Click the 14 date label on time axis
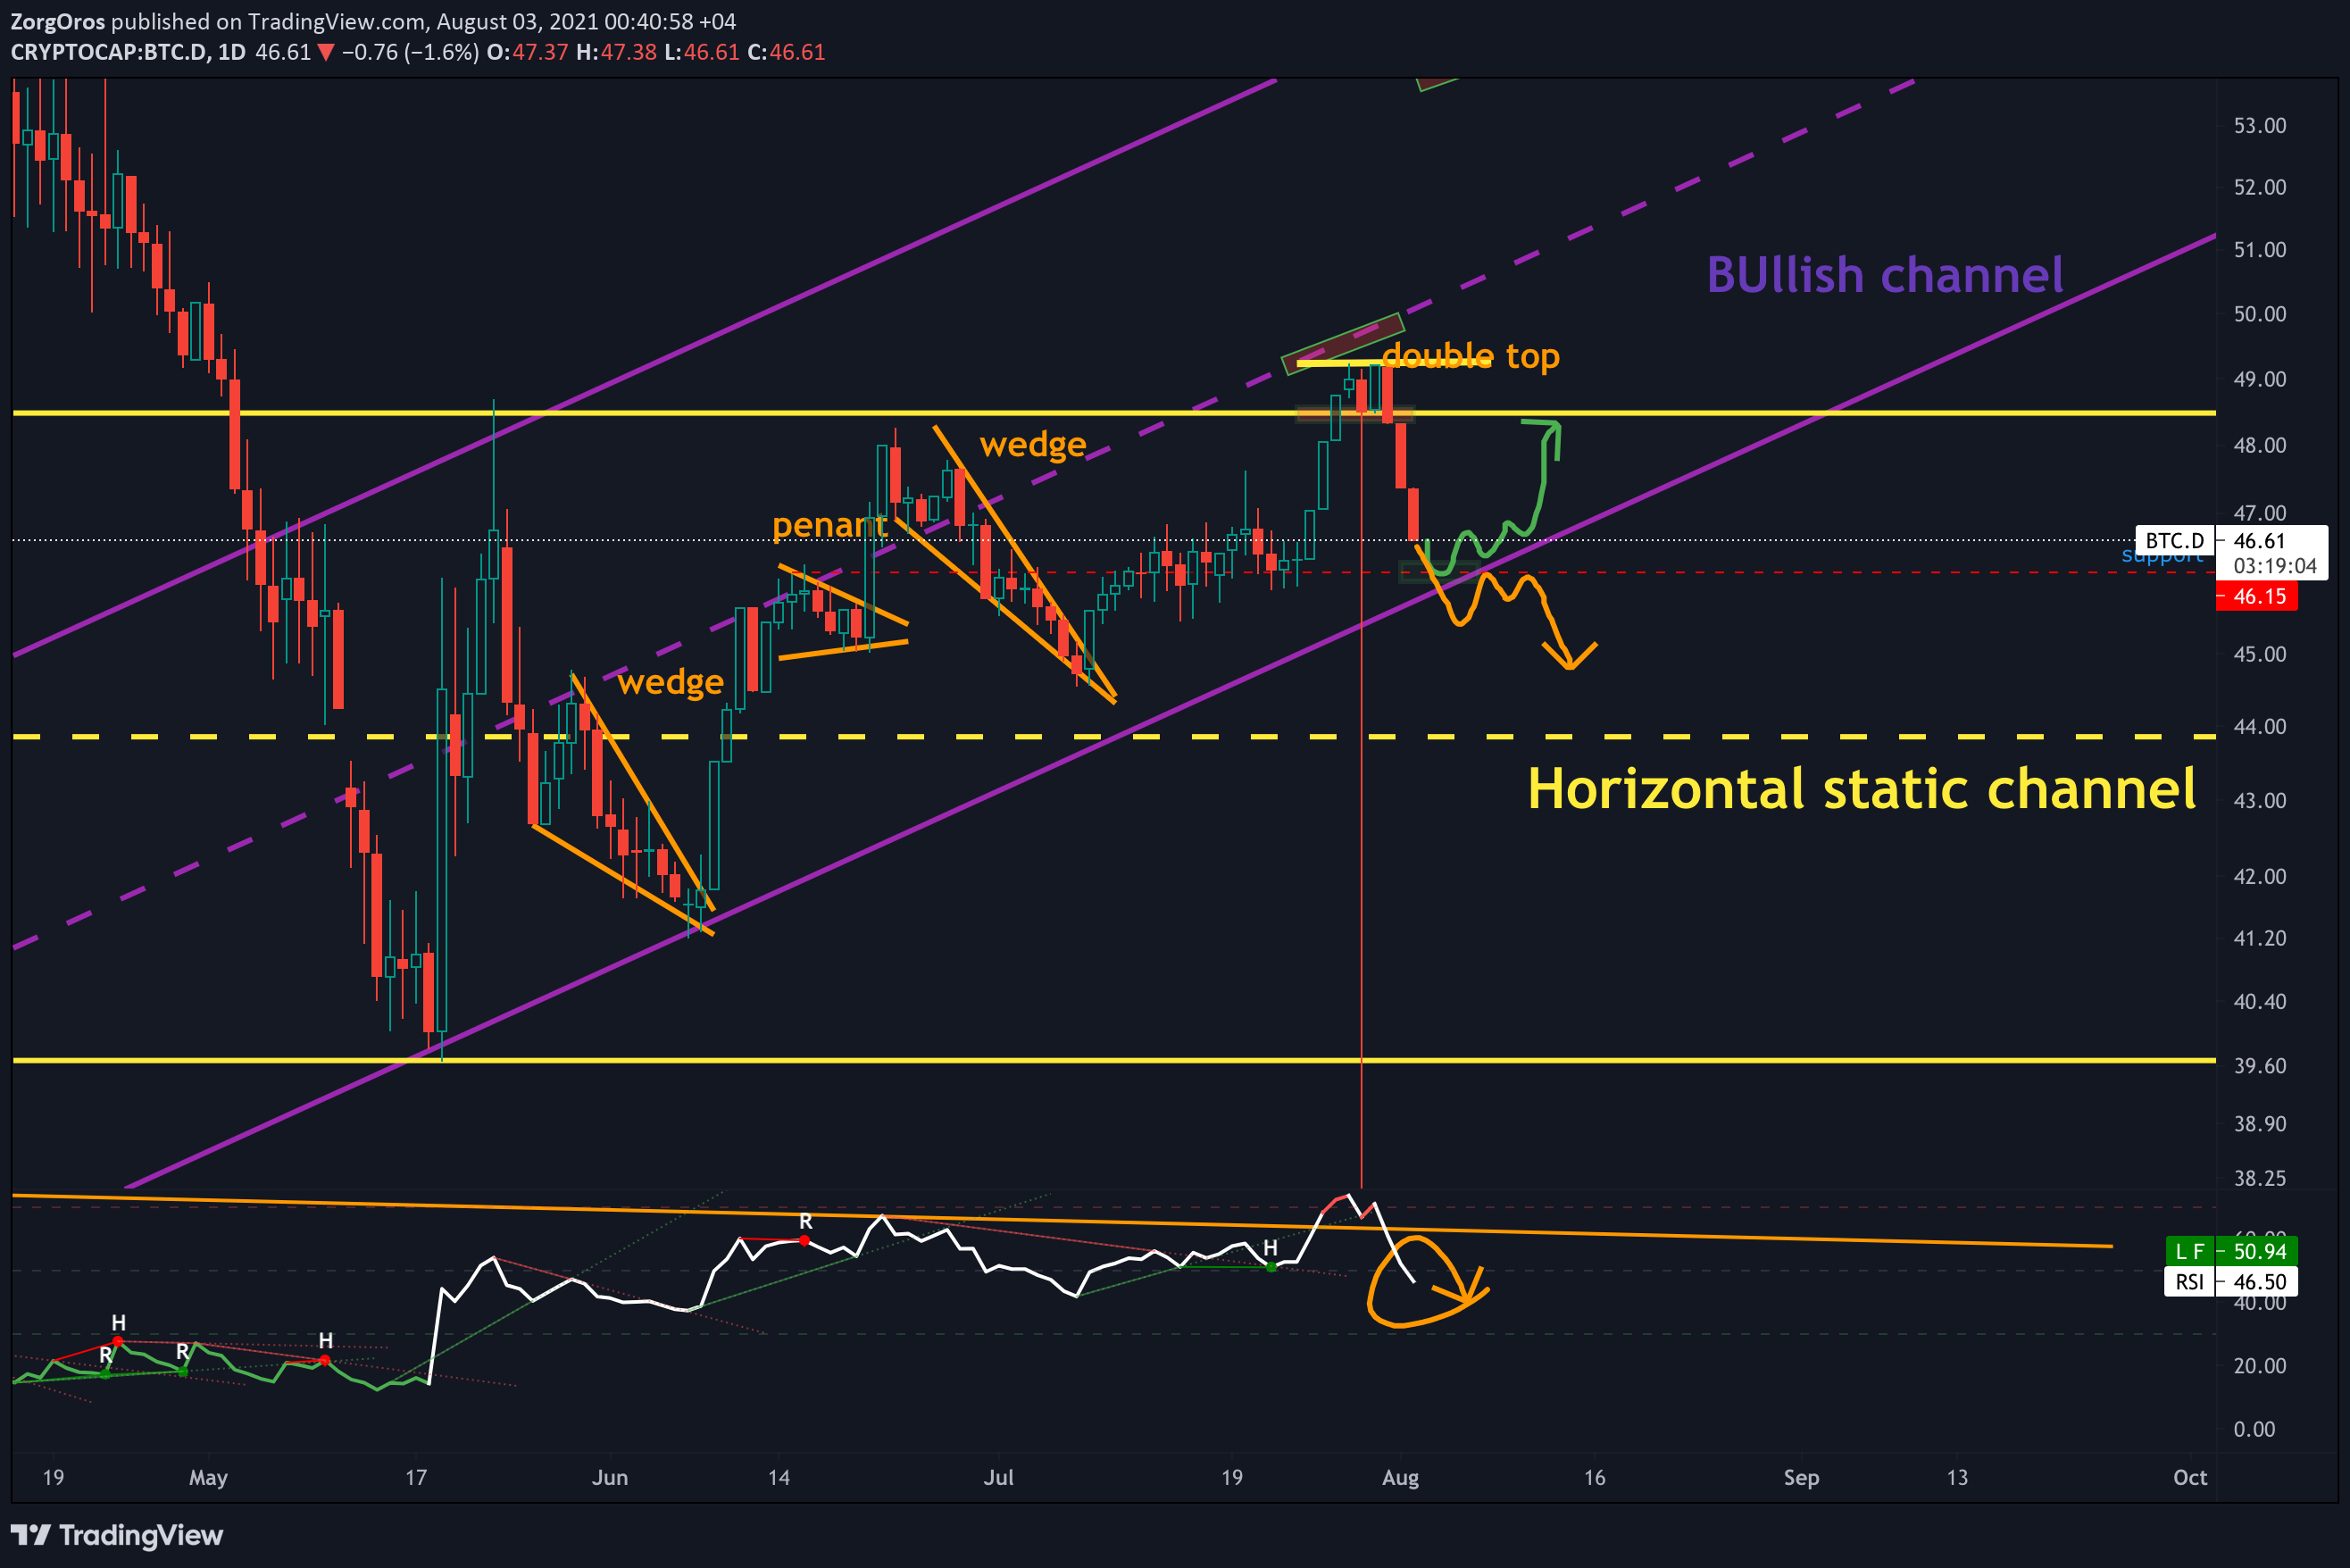Viewport: 2350px width, 1568px height. click(x=779, y=1478)
